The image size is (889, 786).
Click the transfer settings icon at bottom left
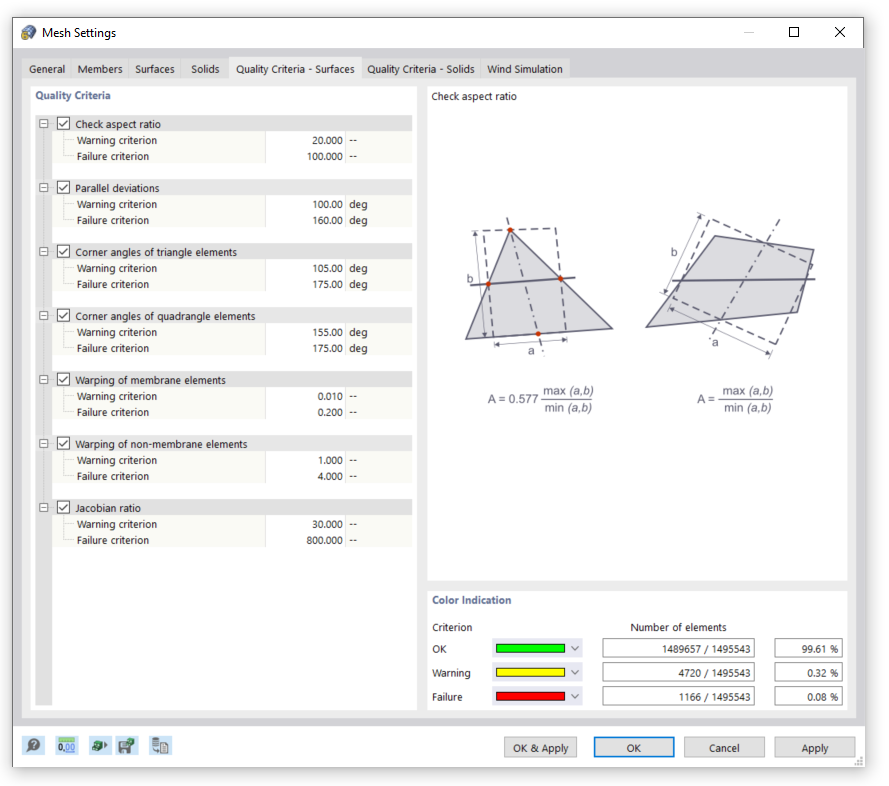160,745
